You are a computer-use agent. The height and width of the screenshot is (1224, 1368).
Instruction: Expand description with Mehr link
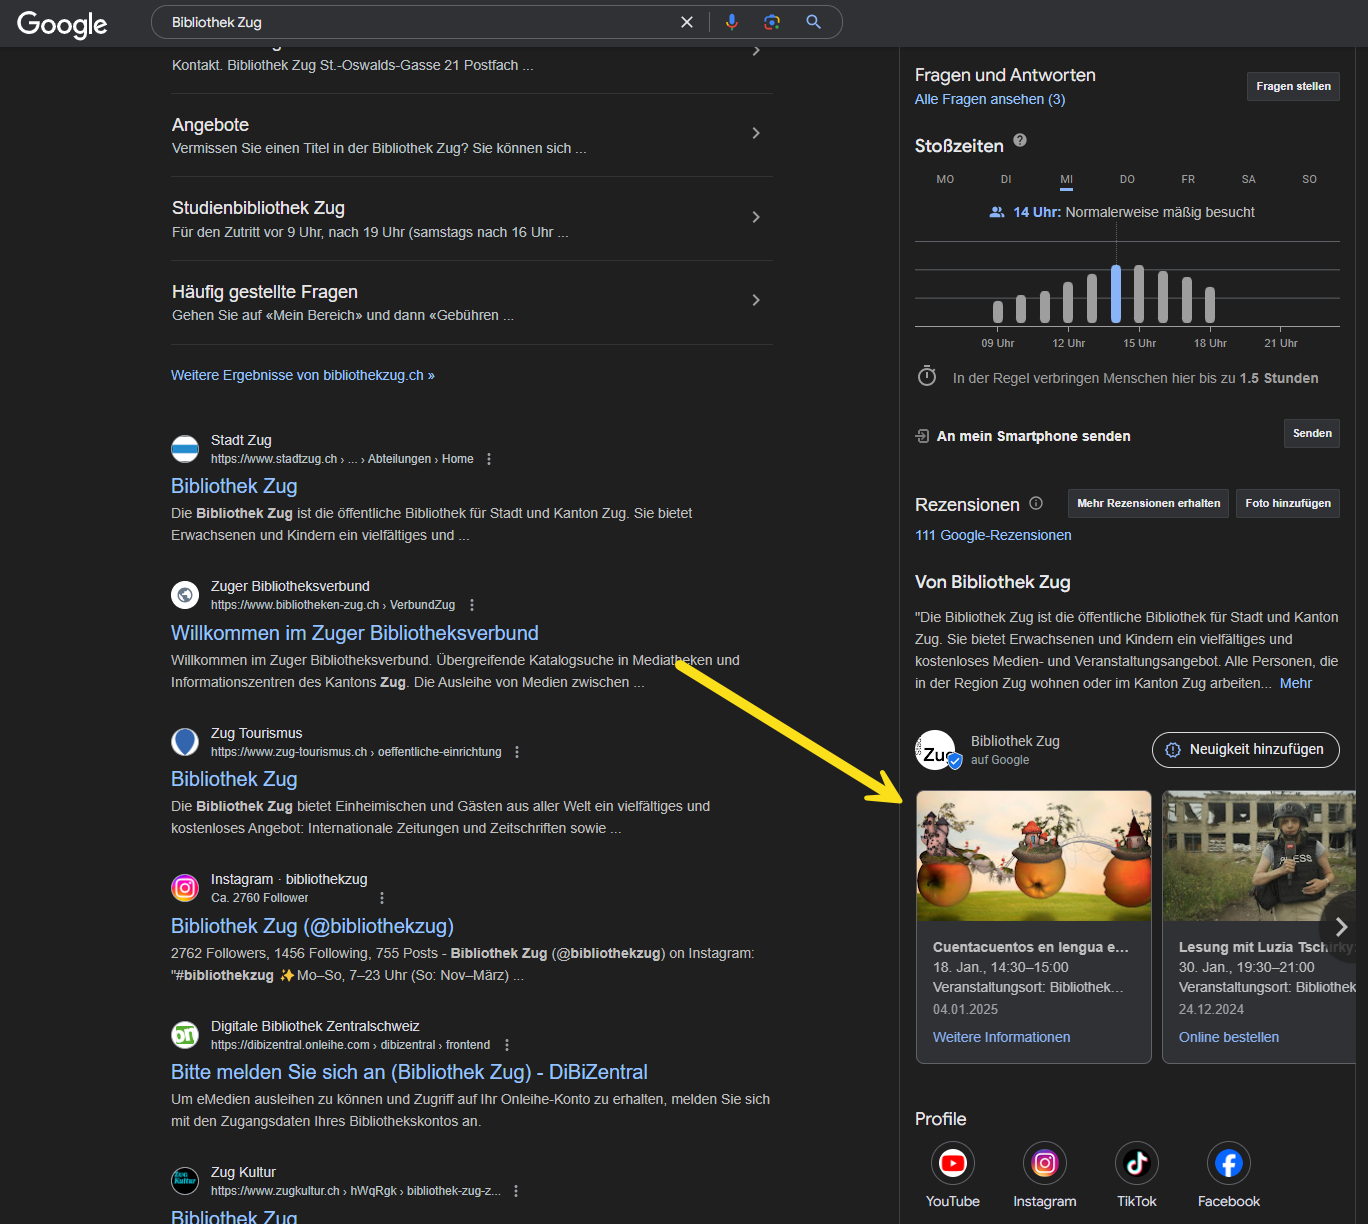[x=1296, y=683]
